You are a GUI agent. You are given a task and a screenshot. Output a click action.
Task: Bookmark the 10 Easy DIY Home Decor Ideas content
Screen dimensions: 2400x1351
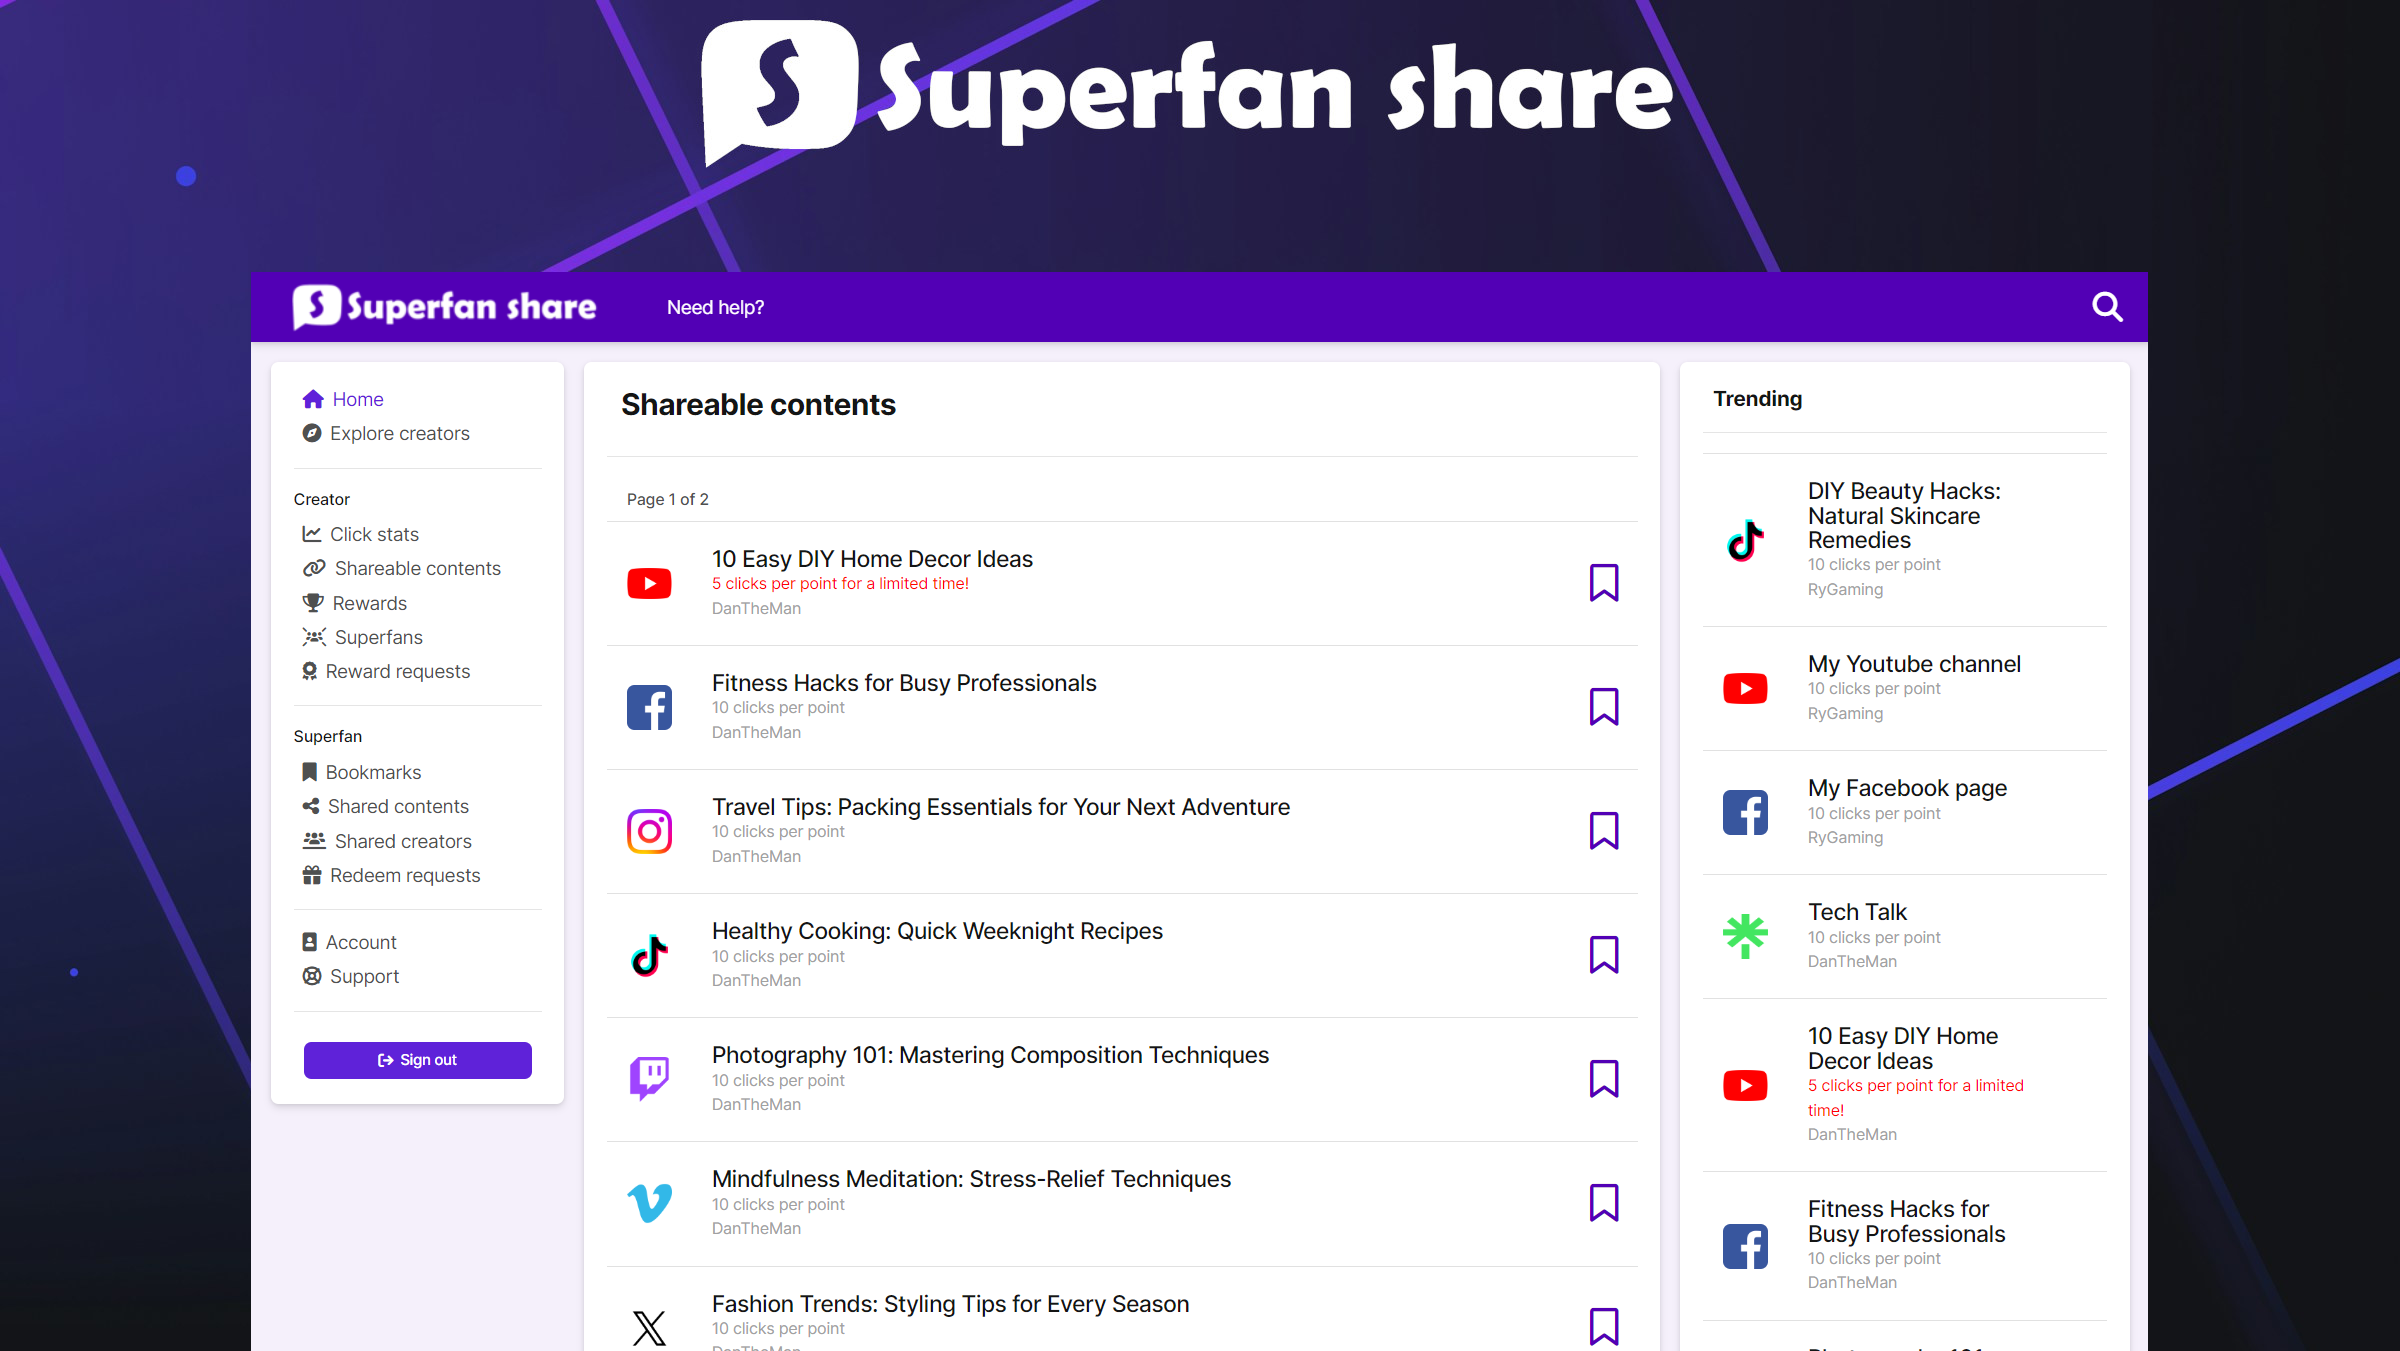1604,583
